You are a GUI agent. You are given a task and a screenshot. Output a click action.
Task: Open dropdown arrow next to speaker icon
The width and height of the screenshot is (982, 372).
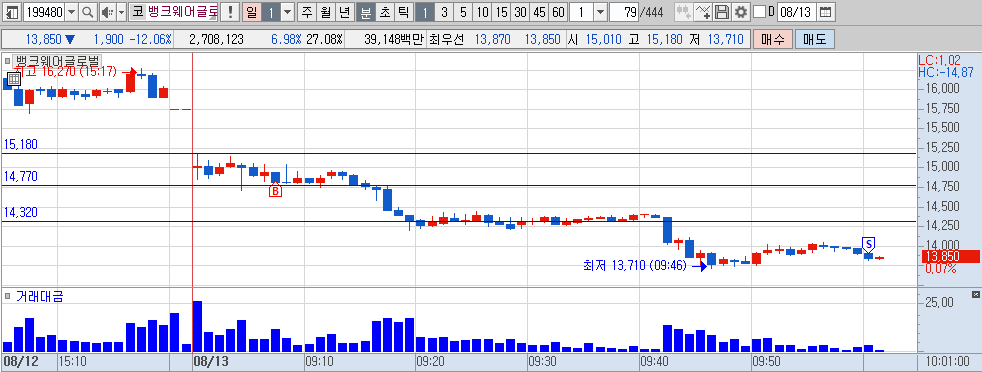[x=121, y=12]
